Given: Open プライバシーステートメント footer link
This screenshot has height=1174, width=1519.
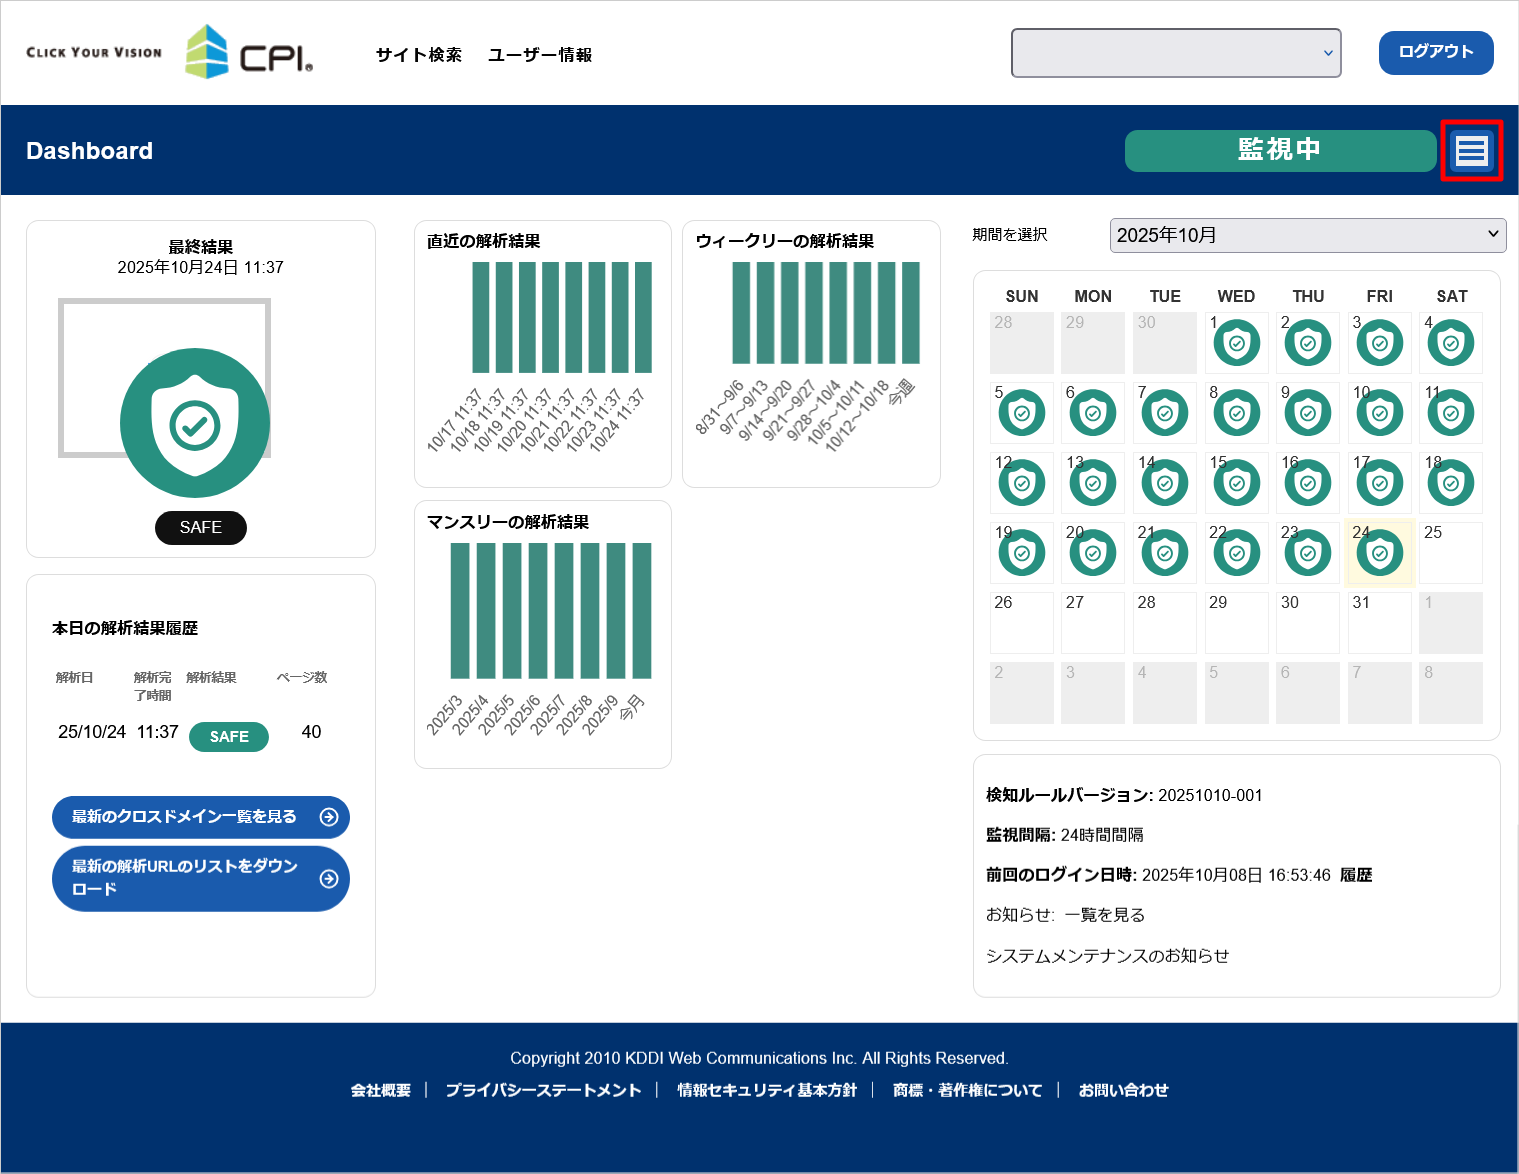Looking at the screenshot, I should (543, 1090).
